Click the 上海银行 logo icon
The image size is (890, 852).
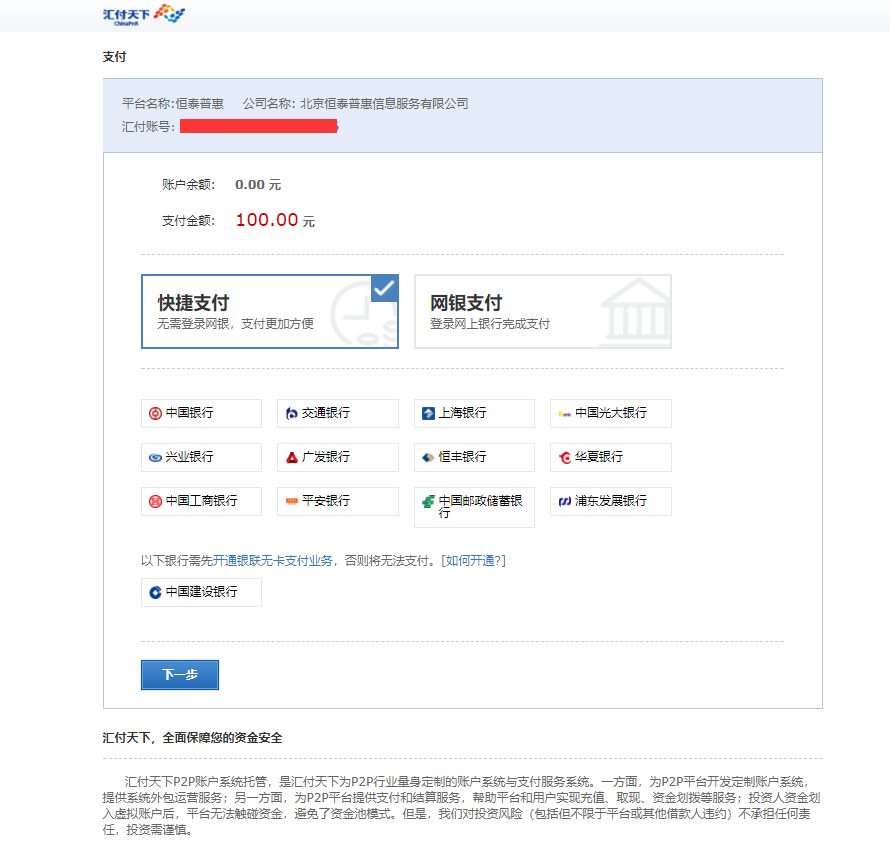[429, 413]
